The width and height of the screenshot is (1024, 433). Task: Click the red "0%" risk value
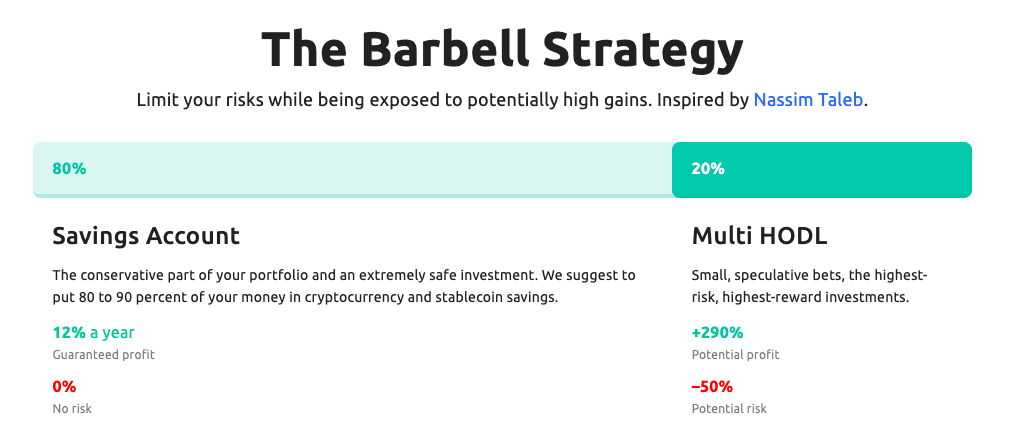[64, 387]
